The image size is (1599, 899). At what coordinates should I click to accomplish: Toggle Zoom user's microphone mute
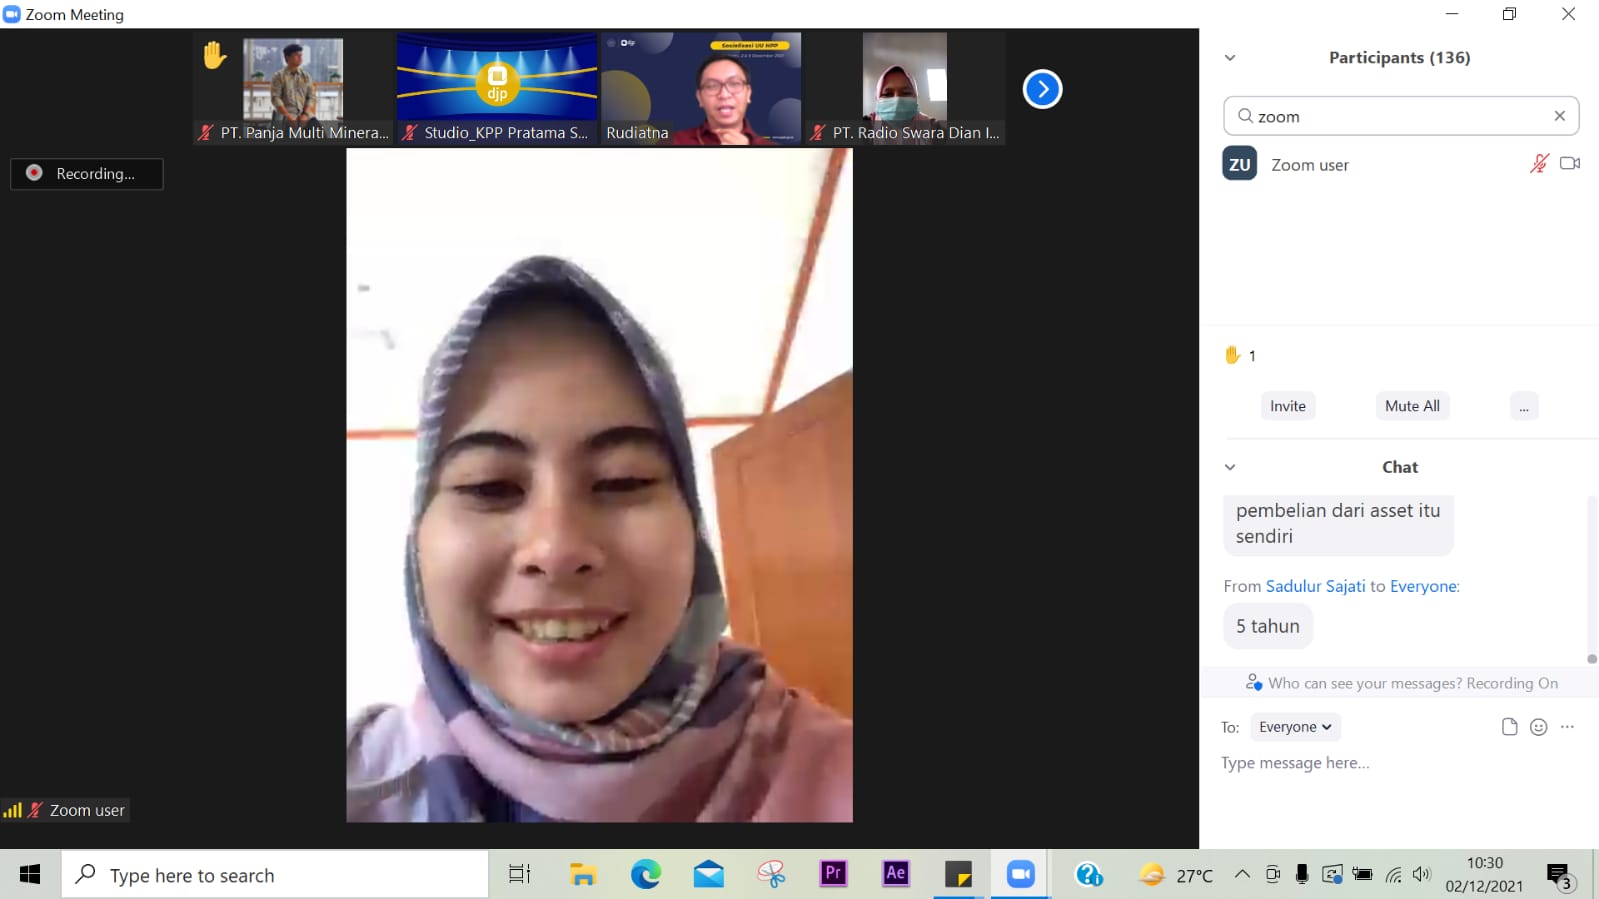[x=1539, y=164]
